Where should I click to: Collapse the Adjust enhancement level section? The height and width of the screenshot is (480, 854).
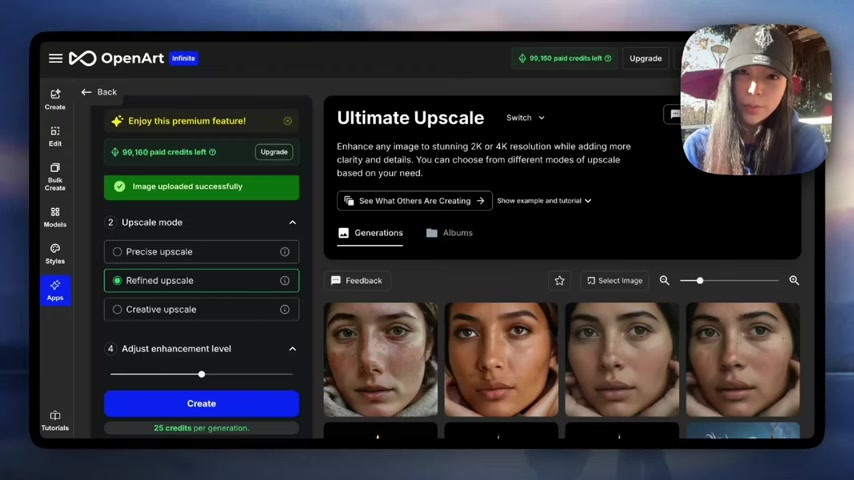click(x=292, y=349)
